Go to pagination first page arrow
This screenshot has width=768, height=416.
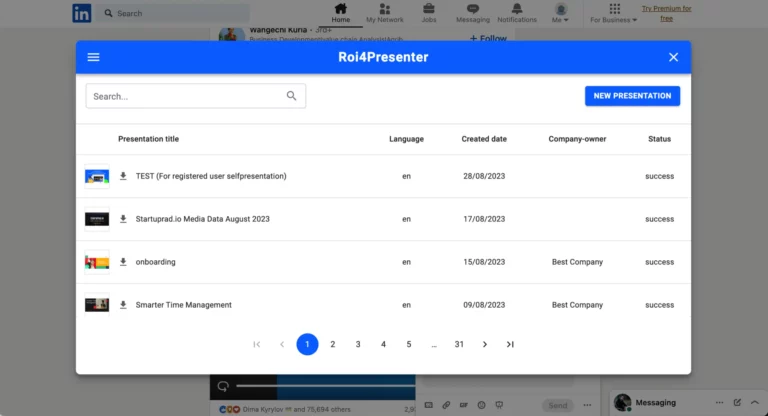click(x=257, y=344)
